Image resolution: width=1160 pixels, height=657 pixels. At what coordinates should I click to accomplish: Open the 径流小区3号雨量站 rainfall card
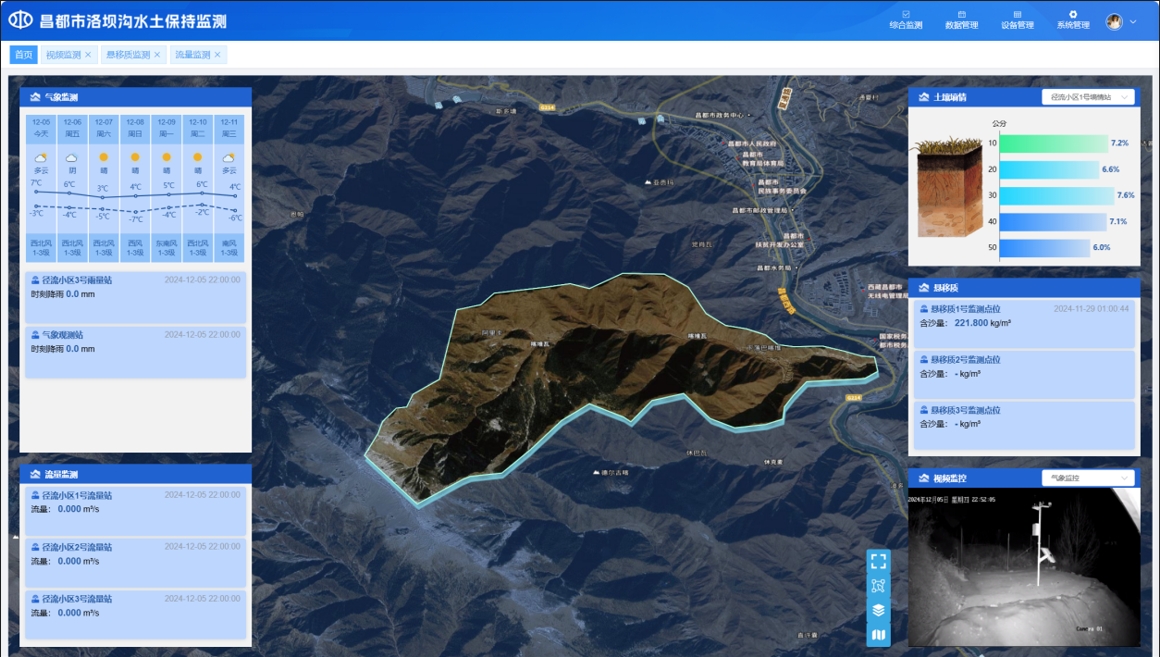135,297
